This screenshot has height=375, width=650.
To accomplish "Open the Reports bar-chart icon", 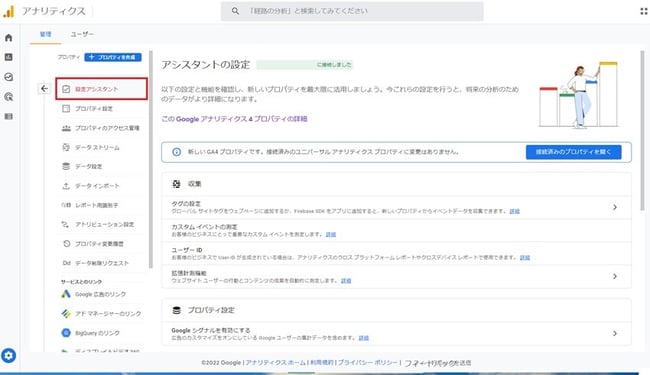I will [x=8, y=57].
